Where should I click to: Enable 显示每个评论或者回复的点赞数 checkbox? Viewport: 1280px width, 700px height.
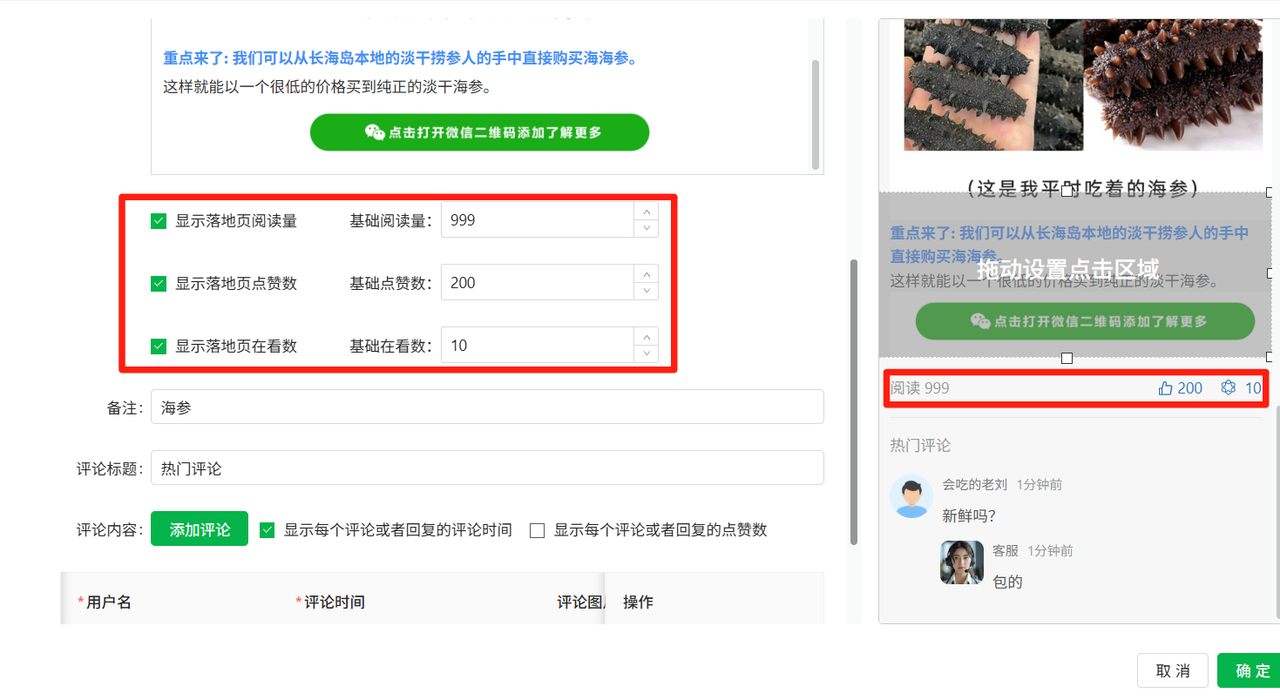(537, 530)
